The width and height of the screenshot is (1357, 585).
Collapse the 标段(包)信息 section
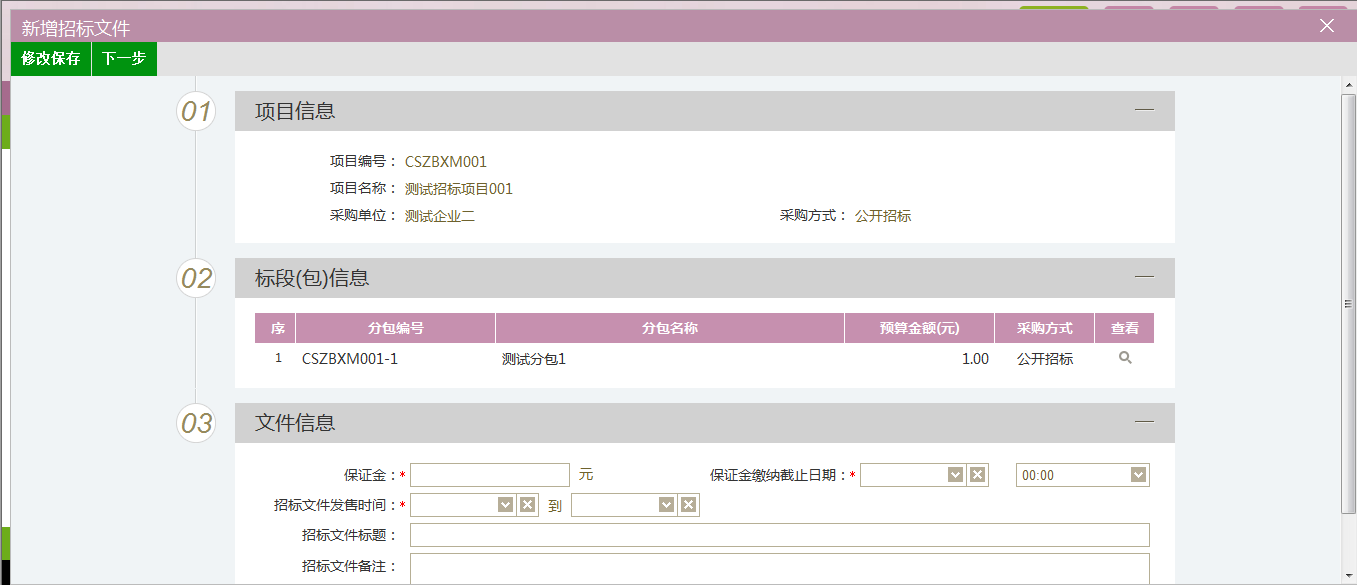[1144, 277]
